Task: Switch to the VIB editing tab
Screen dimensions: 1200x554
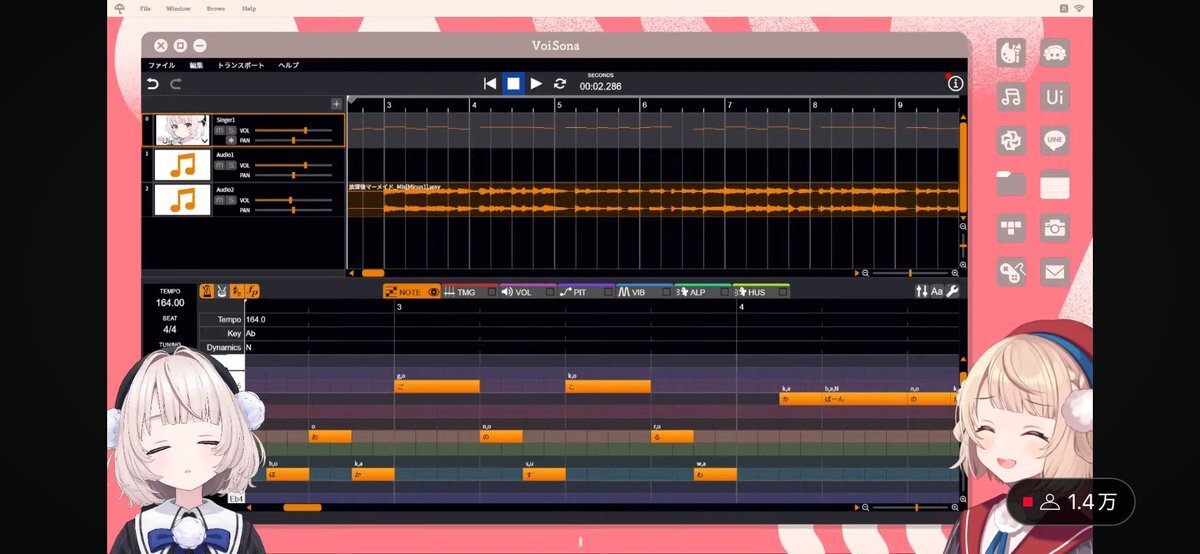Action: coord(635,292)
